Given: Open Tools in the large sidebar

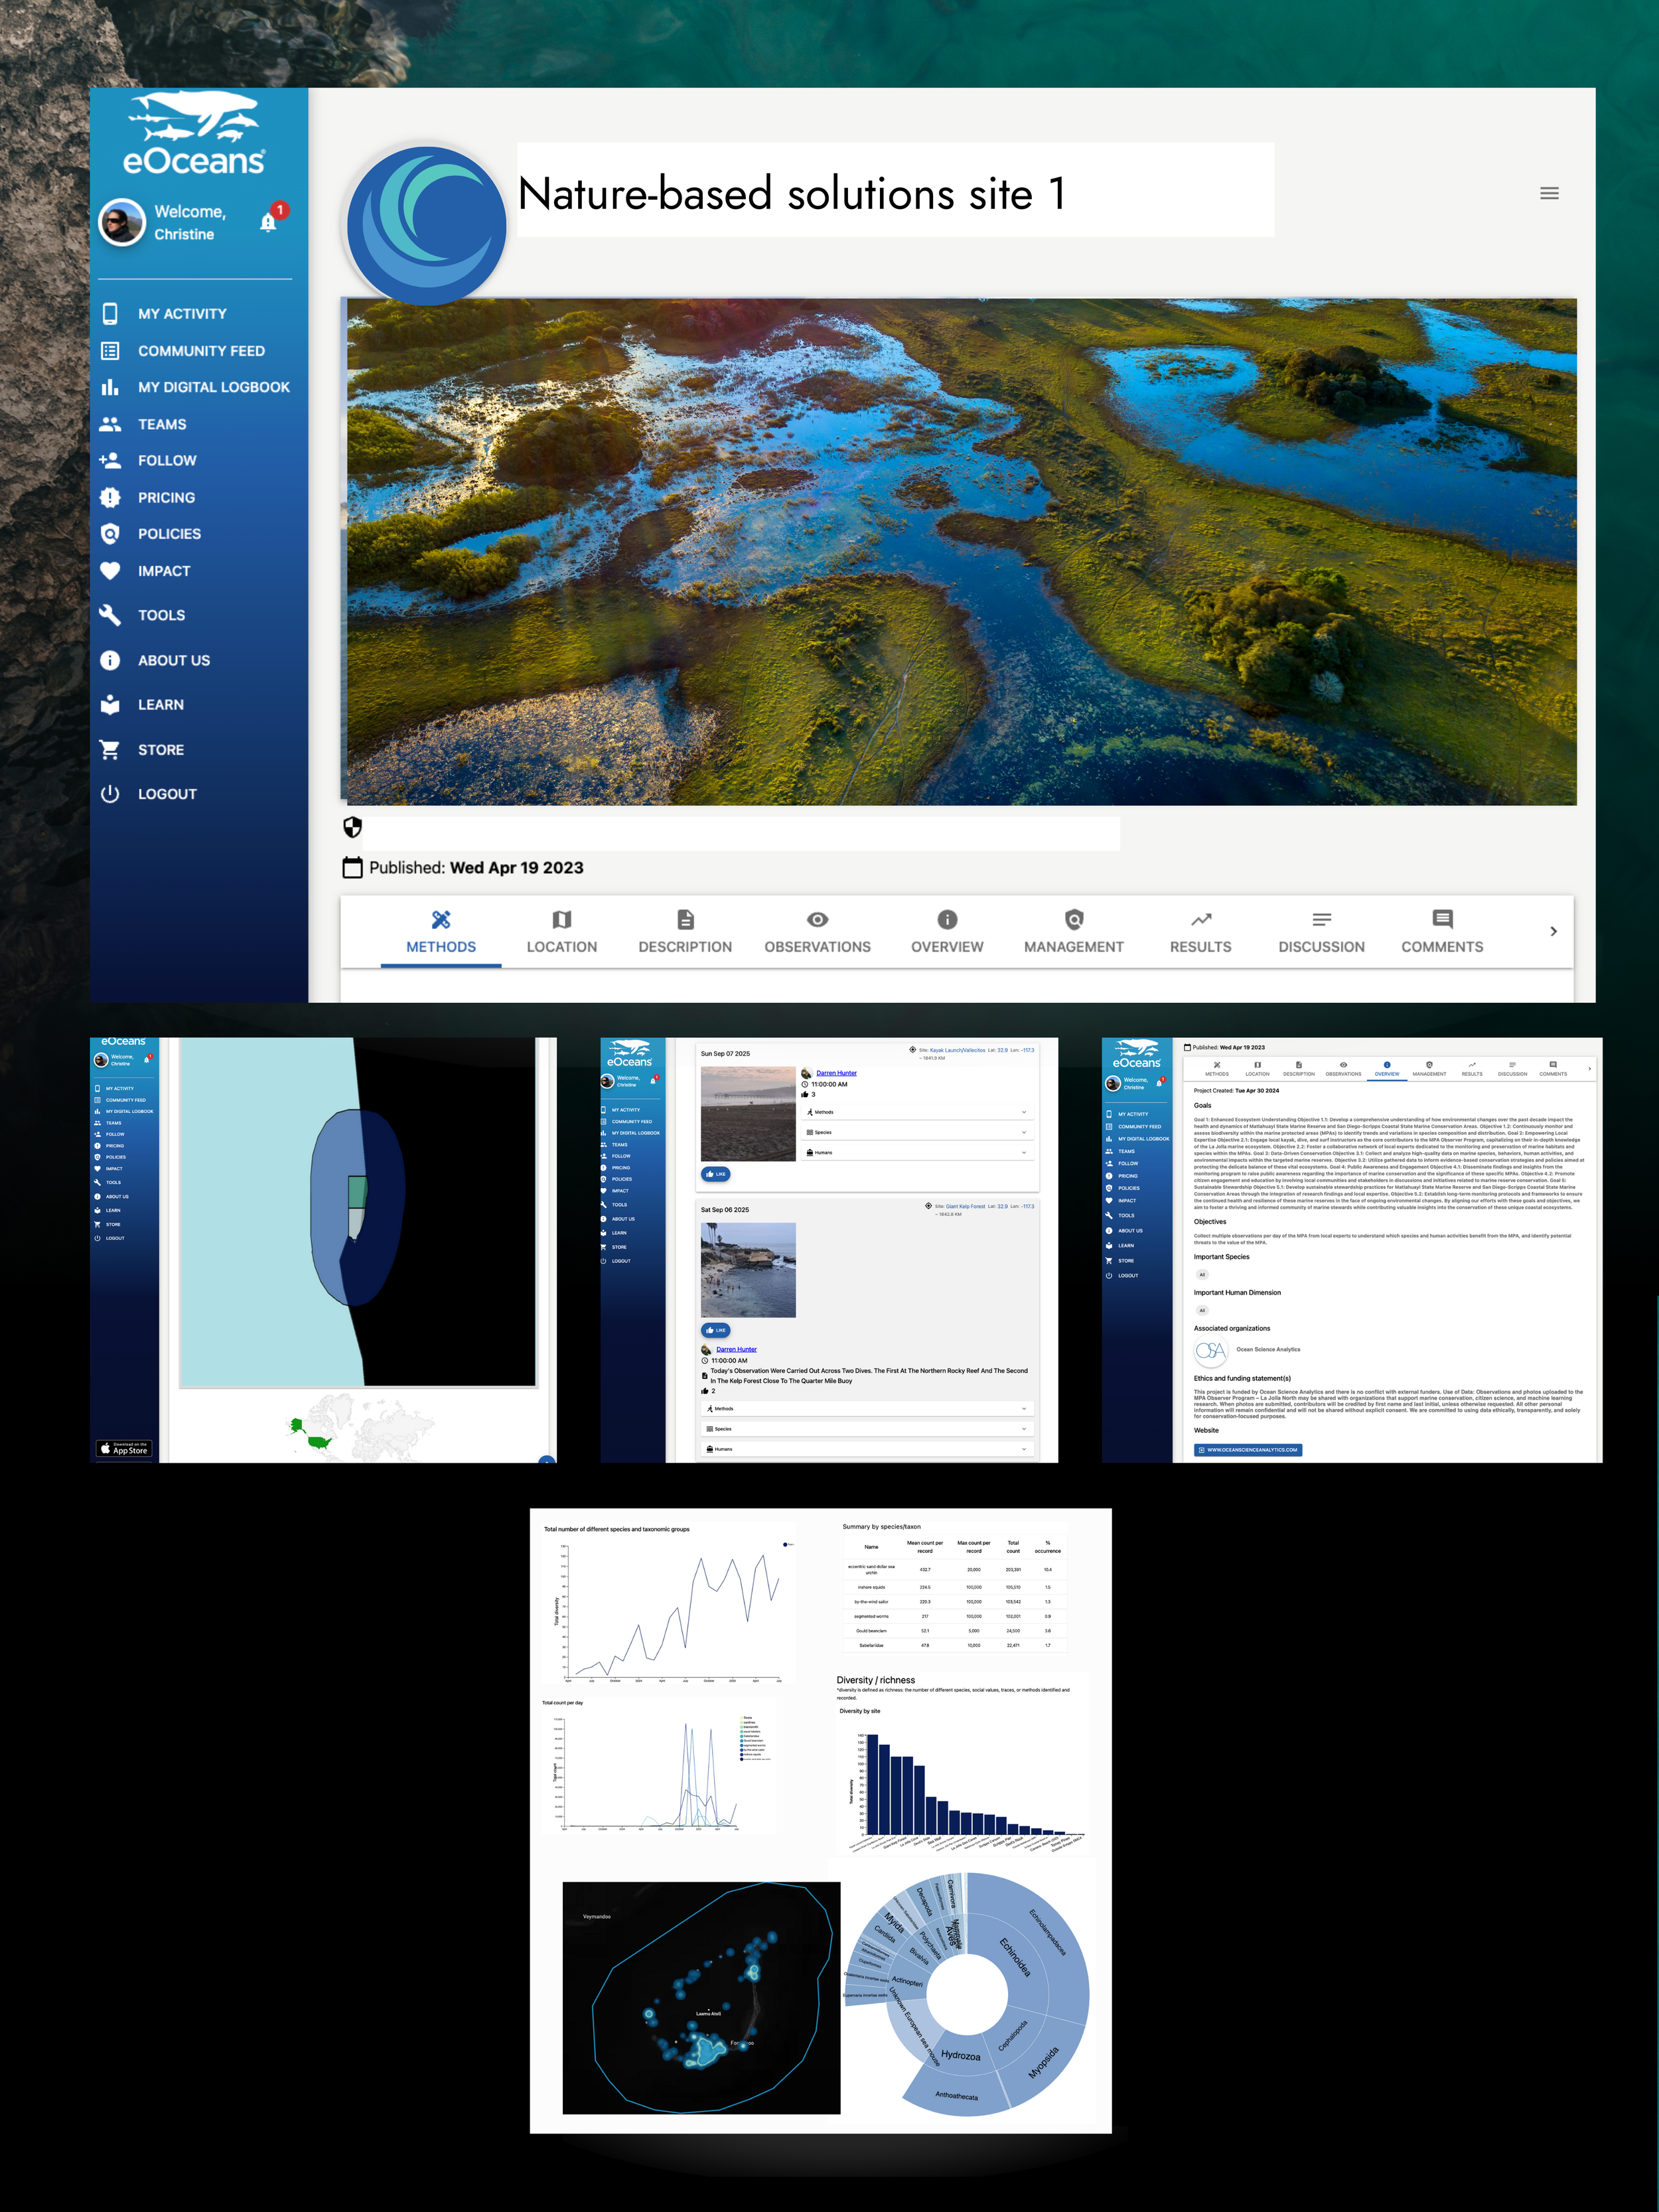Looking at the screenshot, I should tap(161, 615).
